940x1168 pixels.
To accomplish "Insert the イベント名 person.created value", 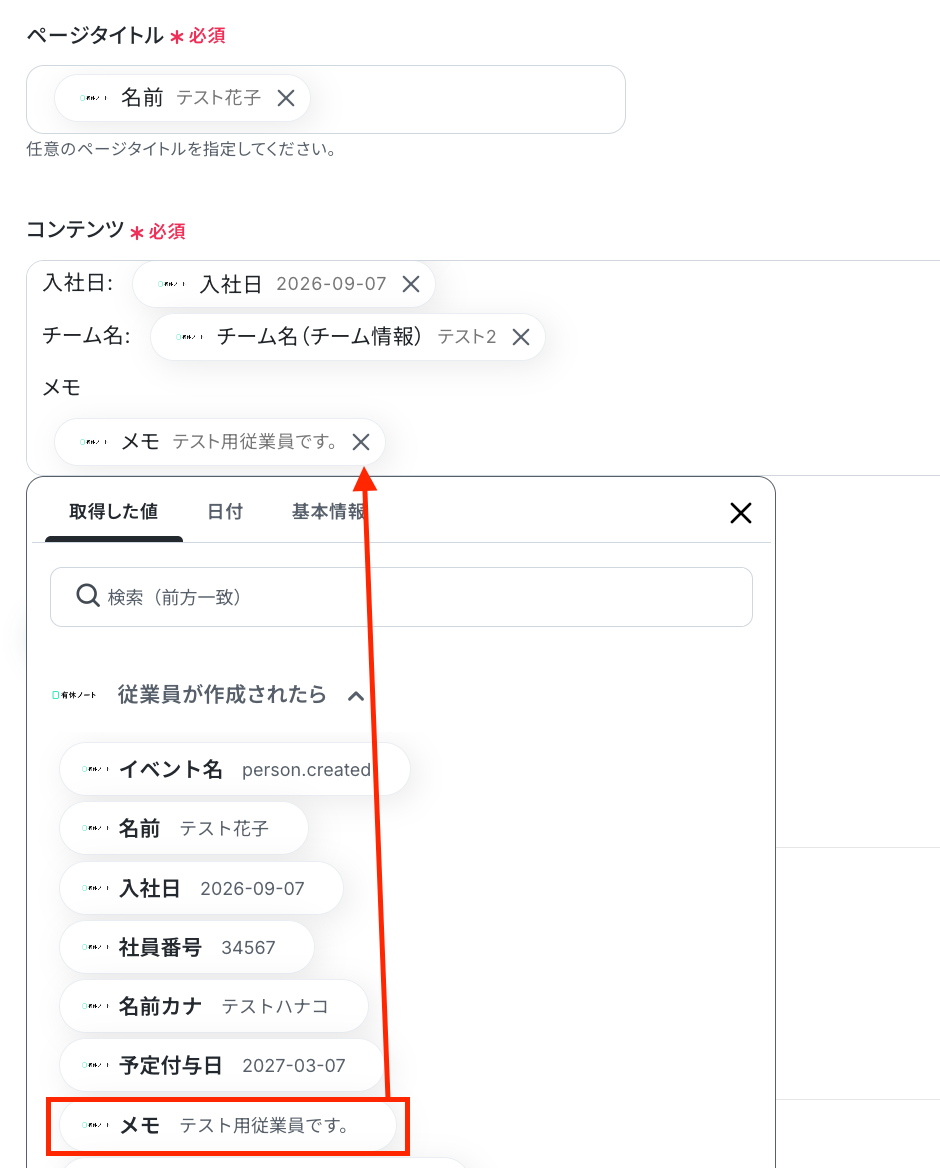I will coord(235,769).
